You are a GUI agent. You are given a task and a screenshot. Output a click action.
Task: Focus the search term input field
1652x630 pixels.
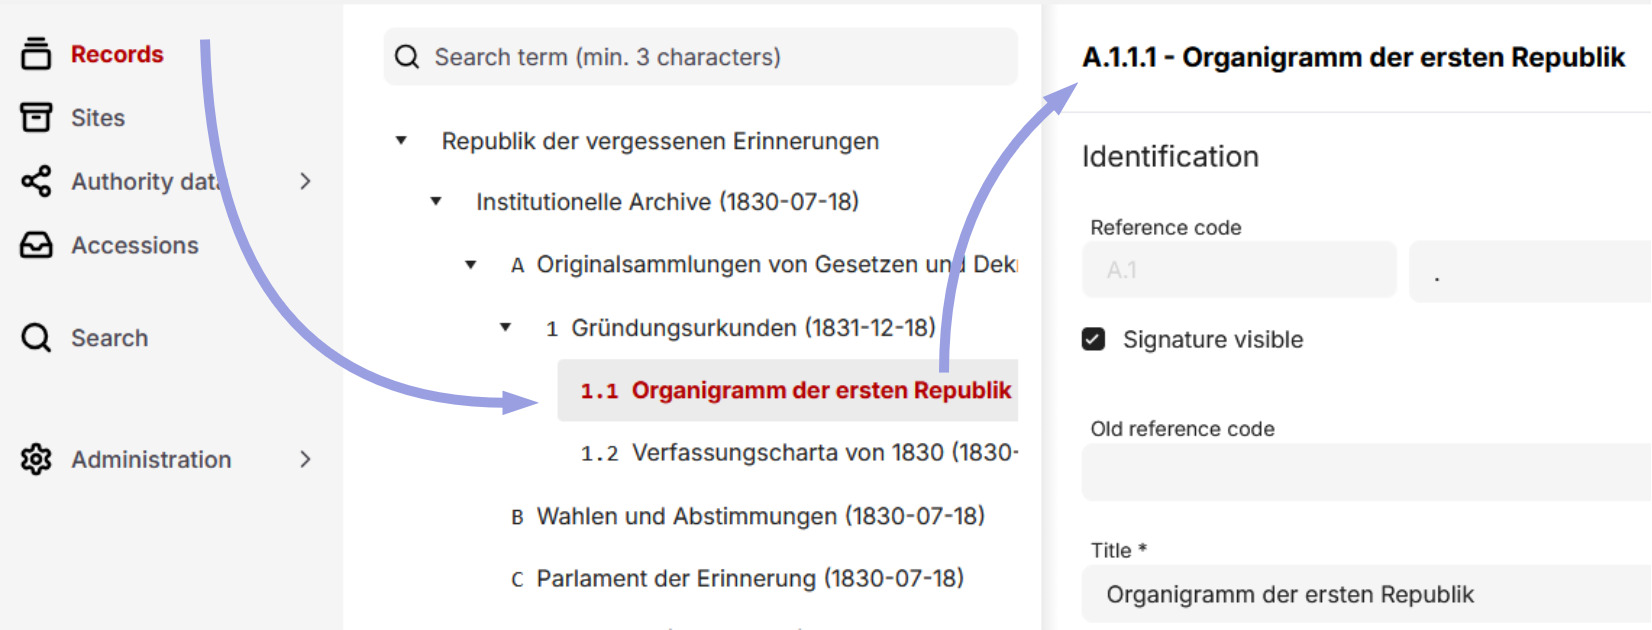tap(701, 57)
